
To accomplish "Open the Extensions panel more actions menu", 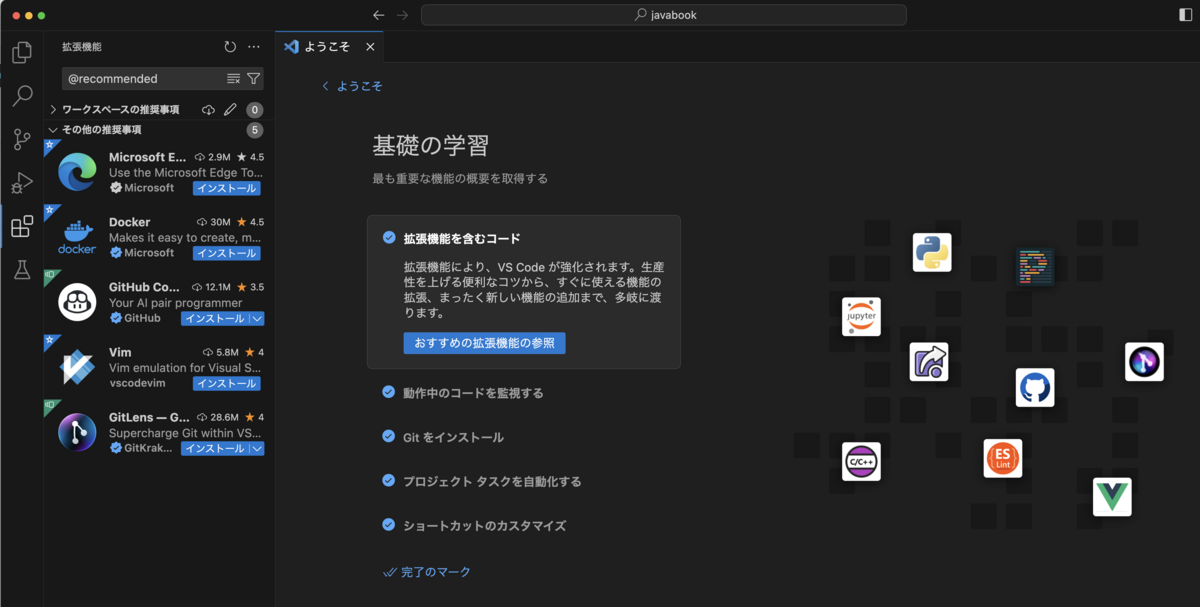I will (x=253, y=46).
